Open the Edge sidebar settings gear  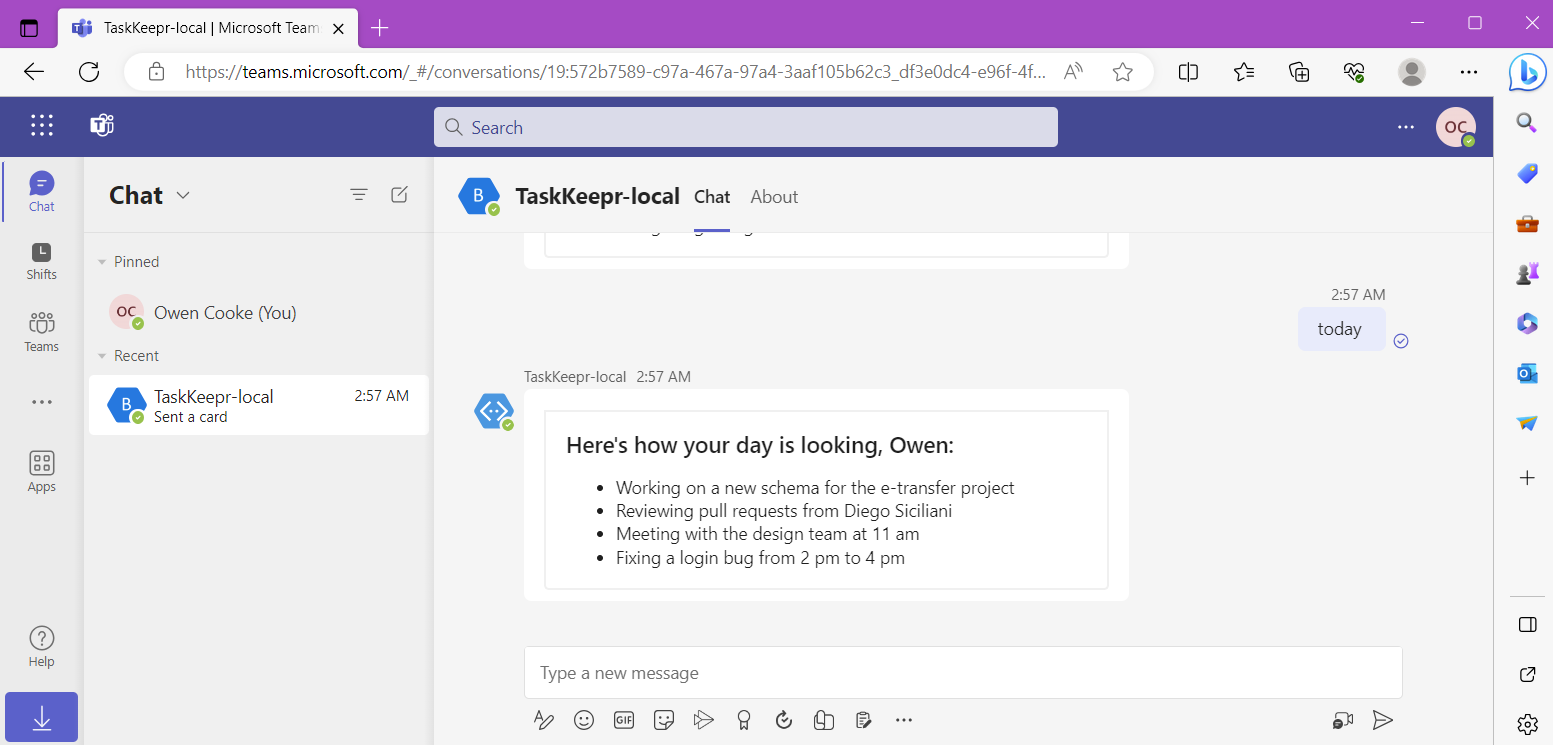click(x=1527, y=724)
